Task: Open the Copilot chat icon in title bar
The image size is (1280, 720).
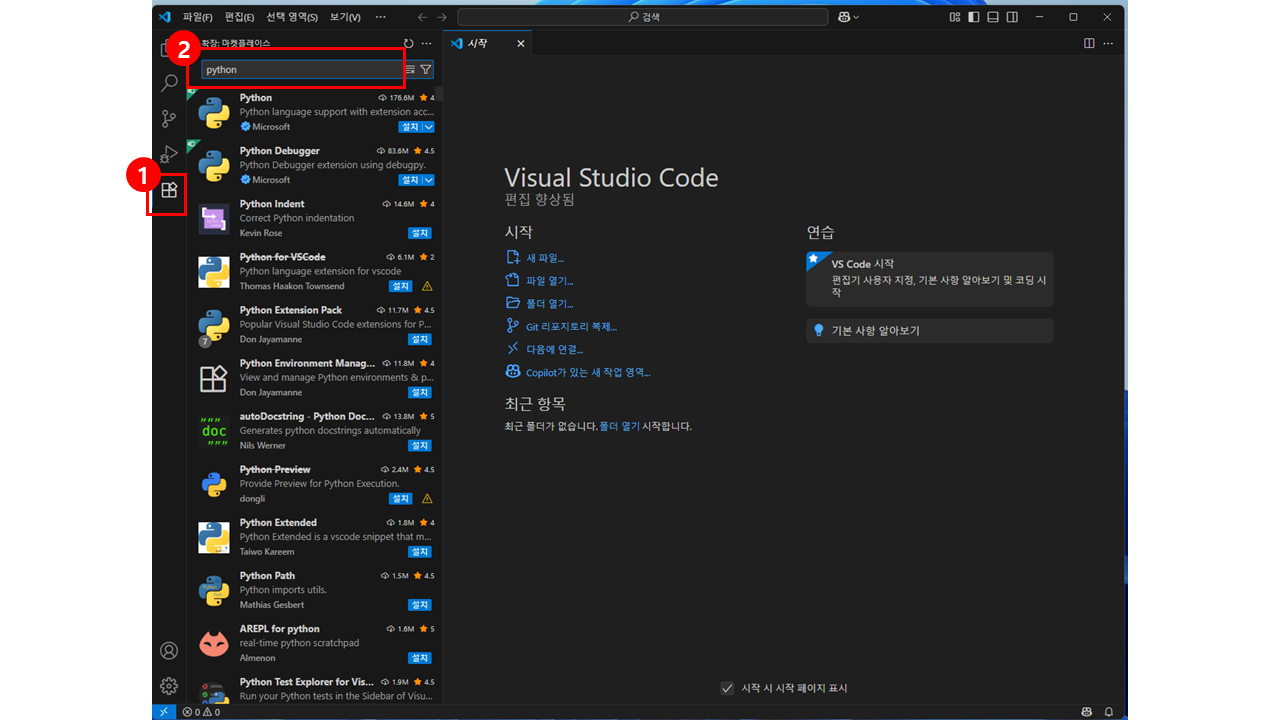Action: point(844,17)
